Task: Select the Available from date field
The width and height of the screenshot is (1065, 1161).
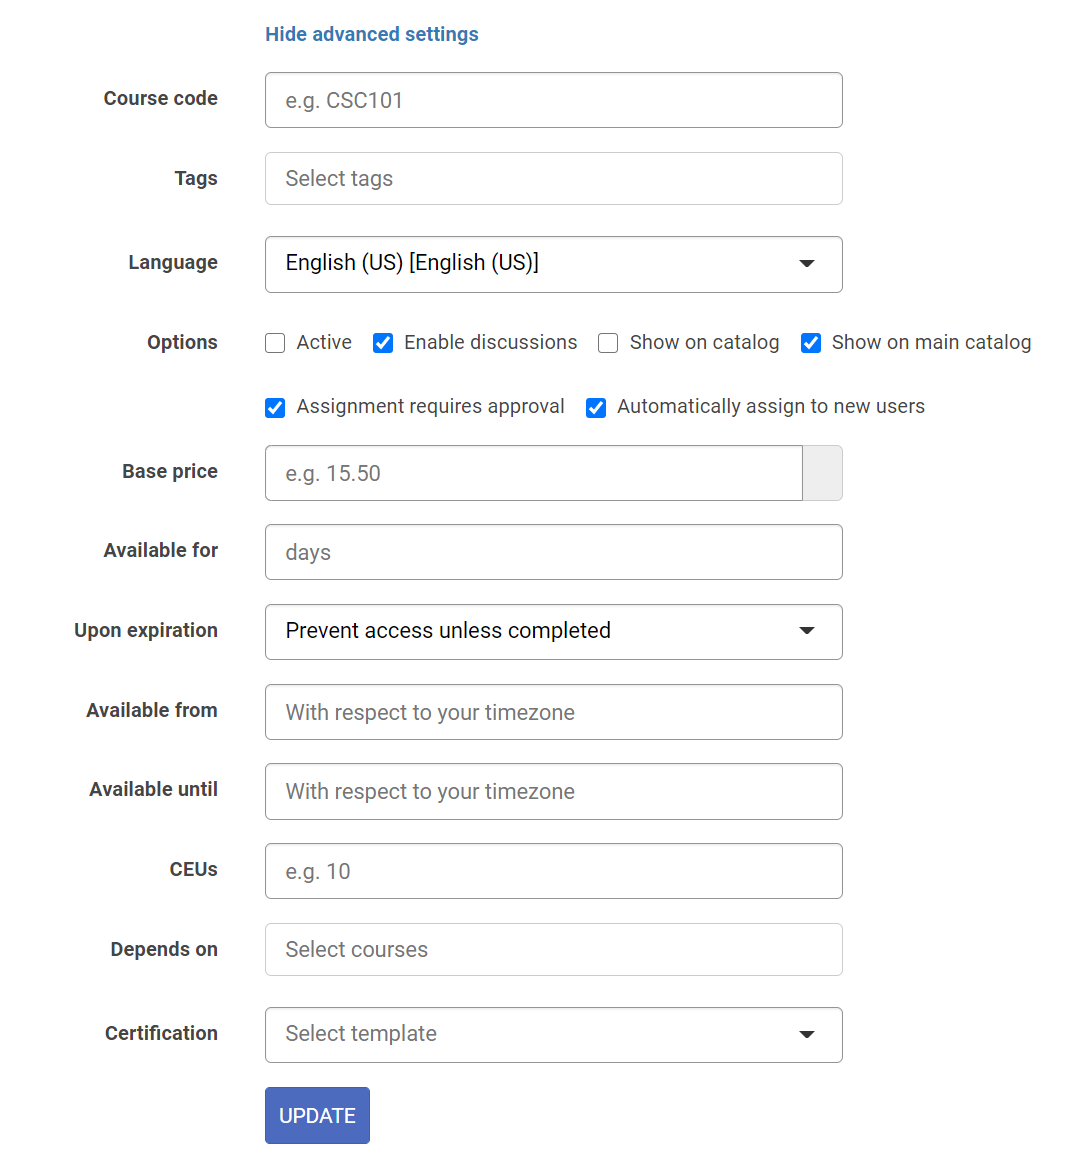Action: 553,712
